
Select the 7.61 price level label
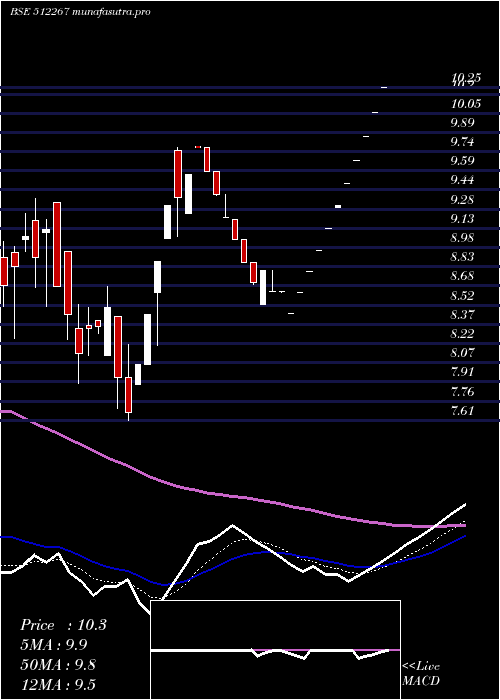[x=462, y=411]
